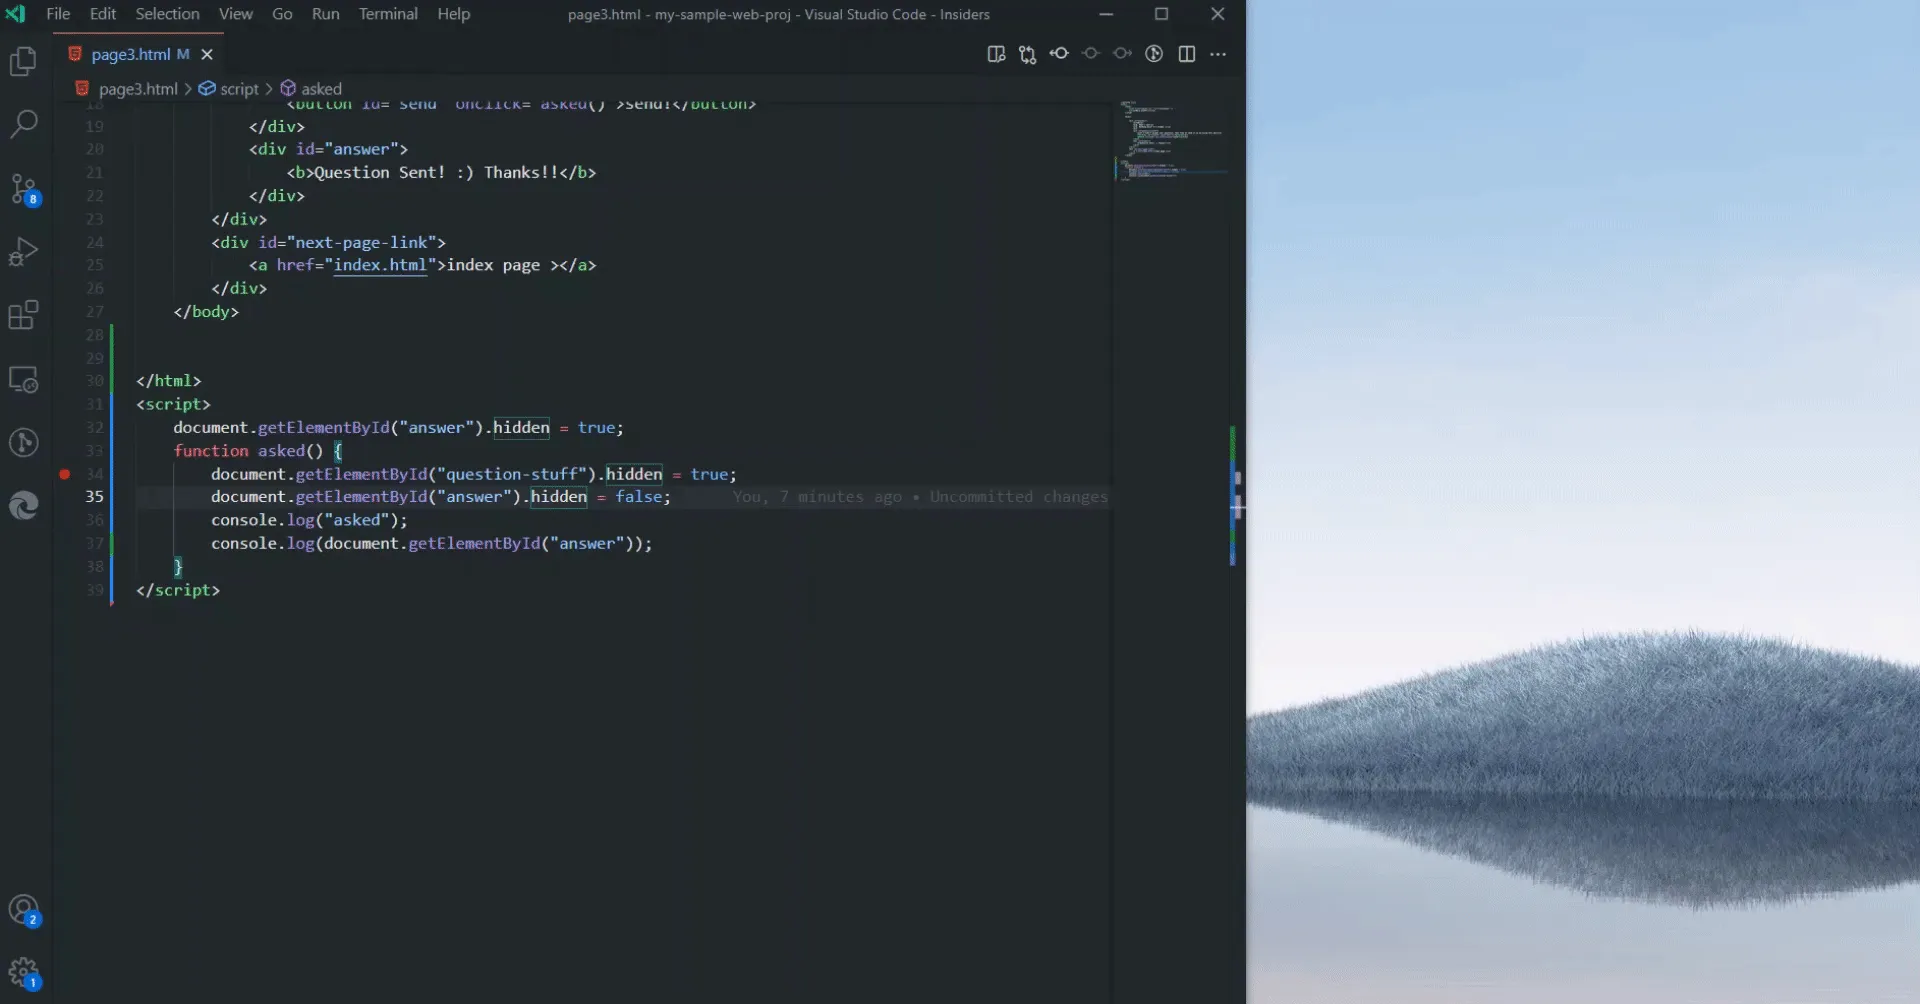Click the Explorer icon in the activity bar

(24, 61)
